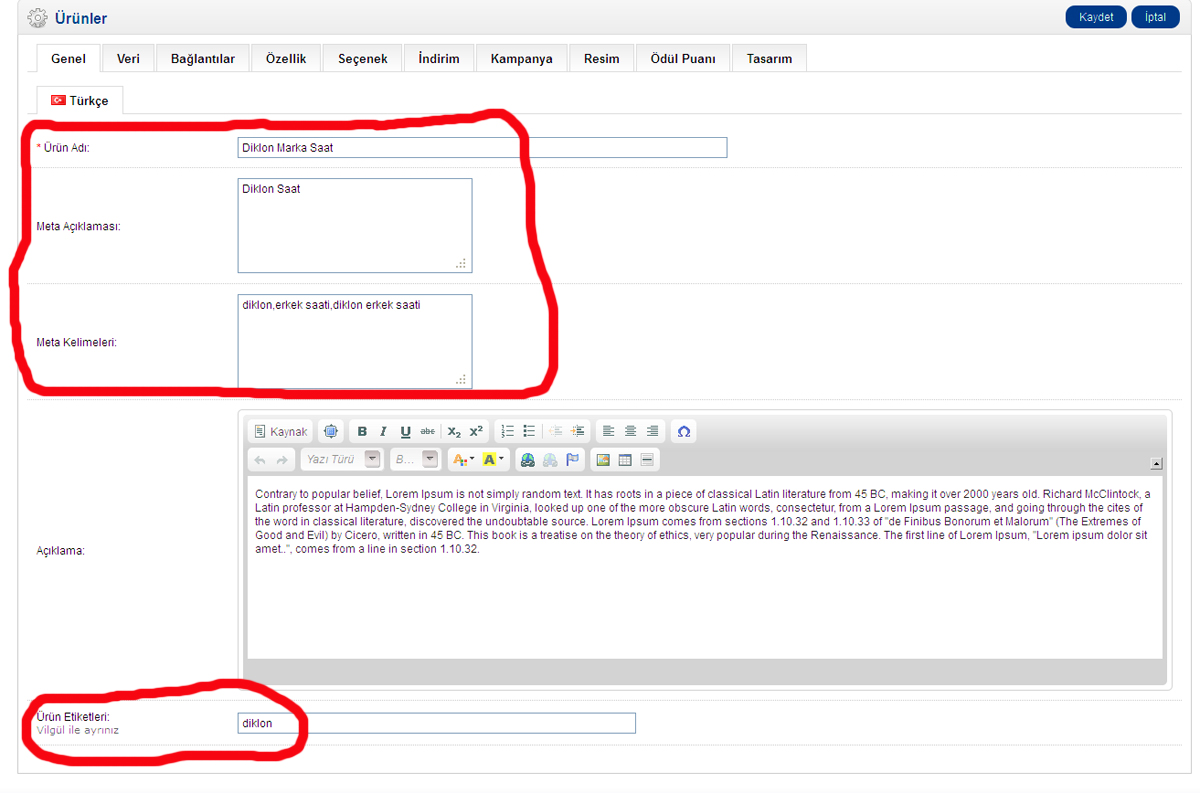The image size is (1200, 793).
Task: Click into the Meta Açıklaması textarea
Action: (355, 225)
